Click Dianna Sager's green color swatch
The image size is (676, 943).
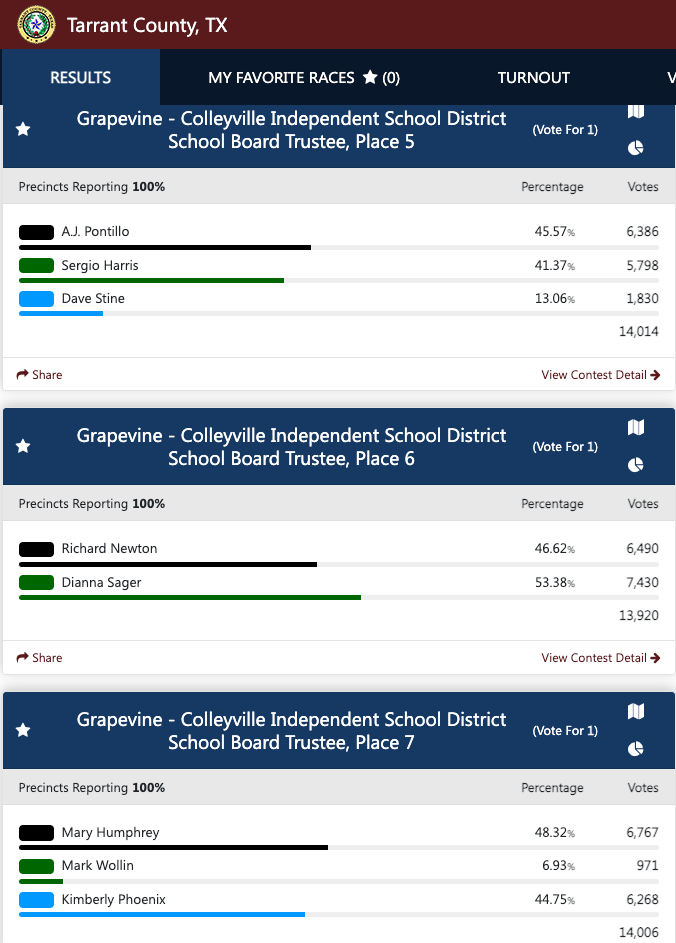coord(36,582)
